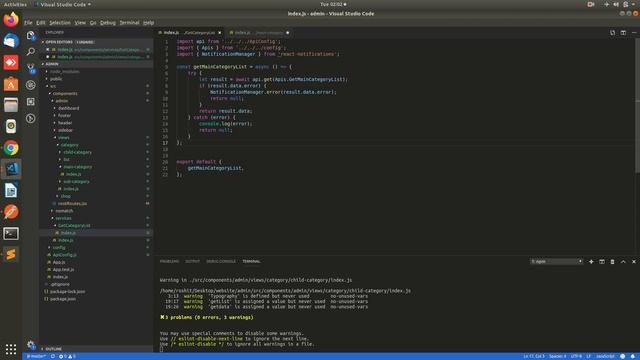Expand the public folder

point(56,79)
